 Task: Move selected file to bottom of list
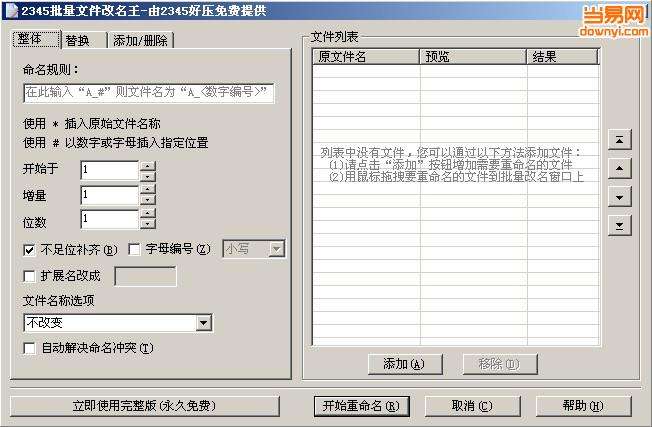620,225
